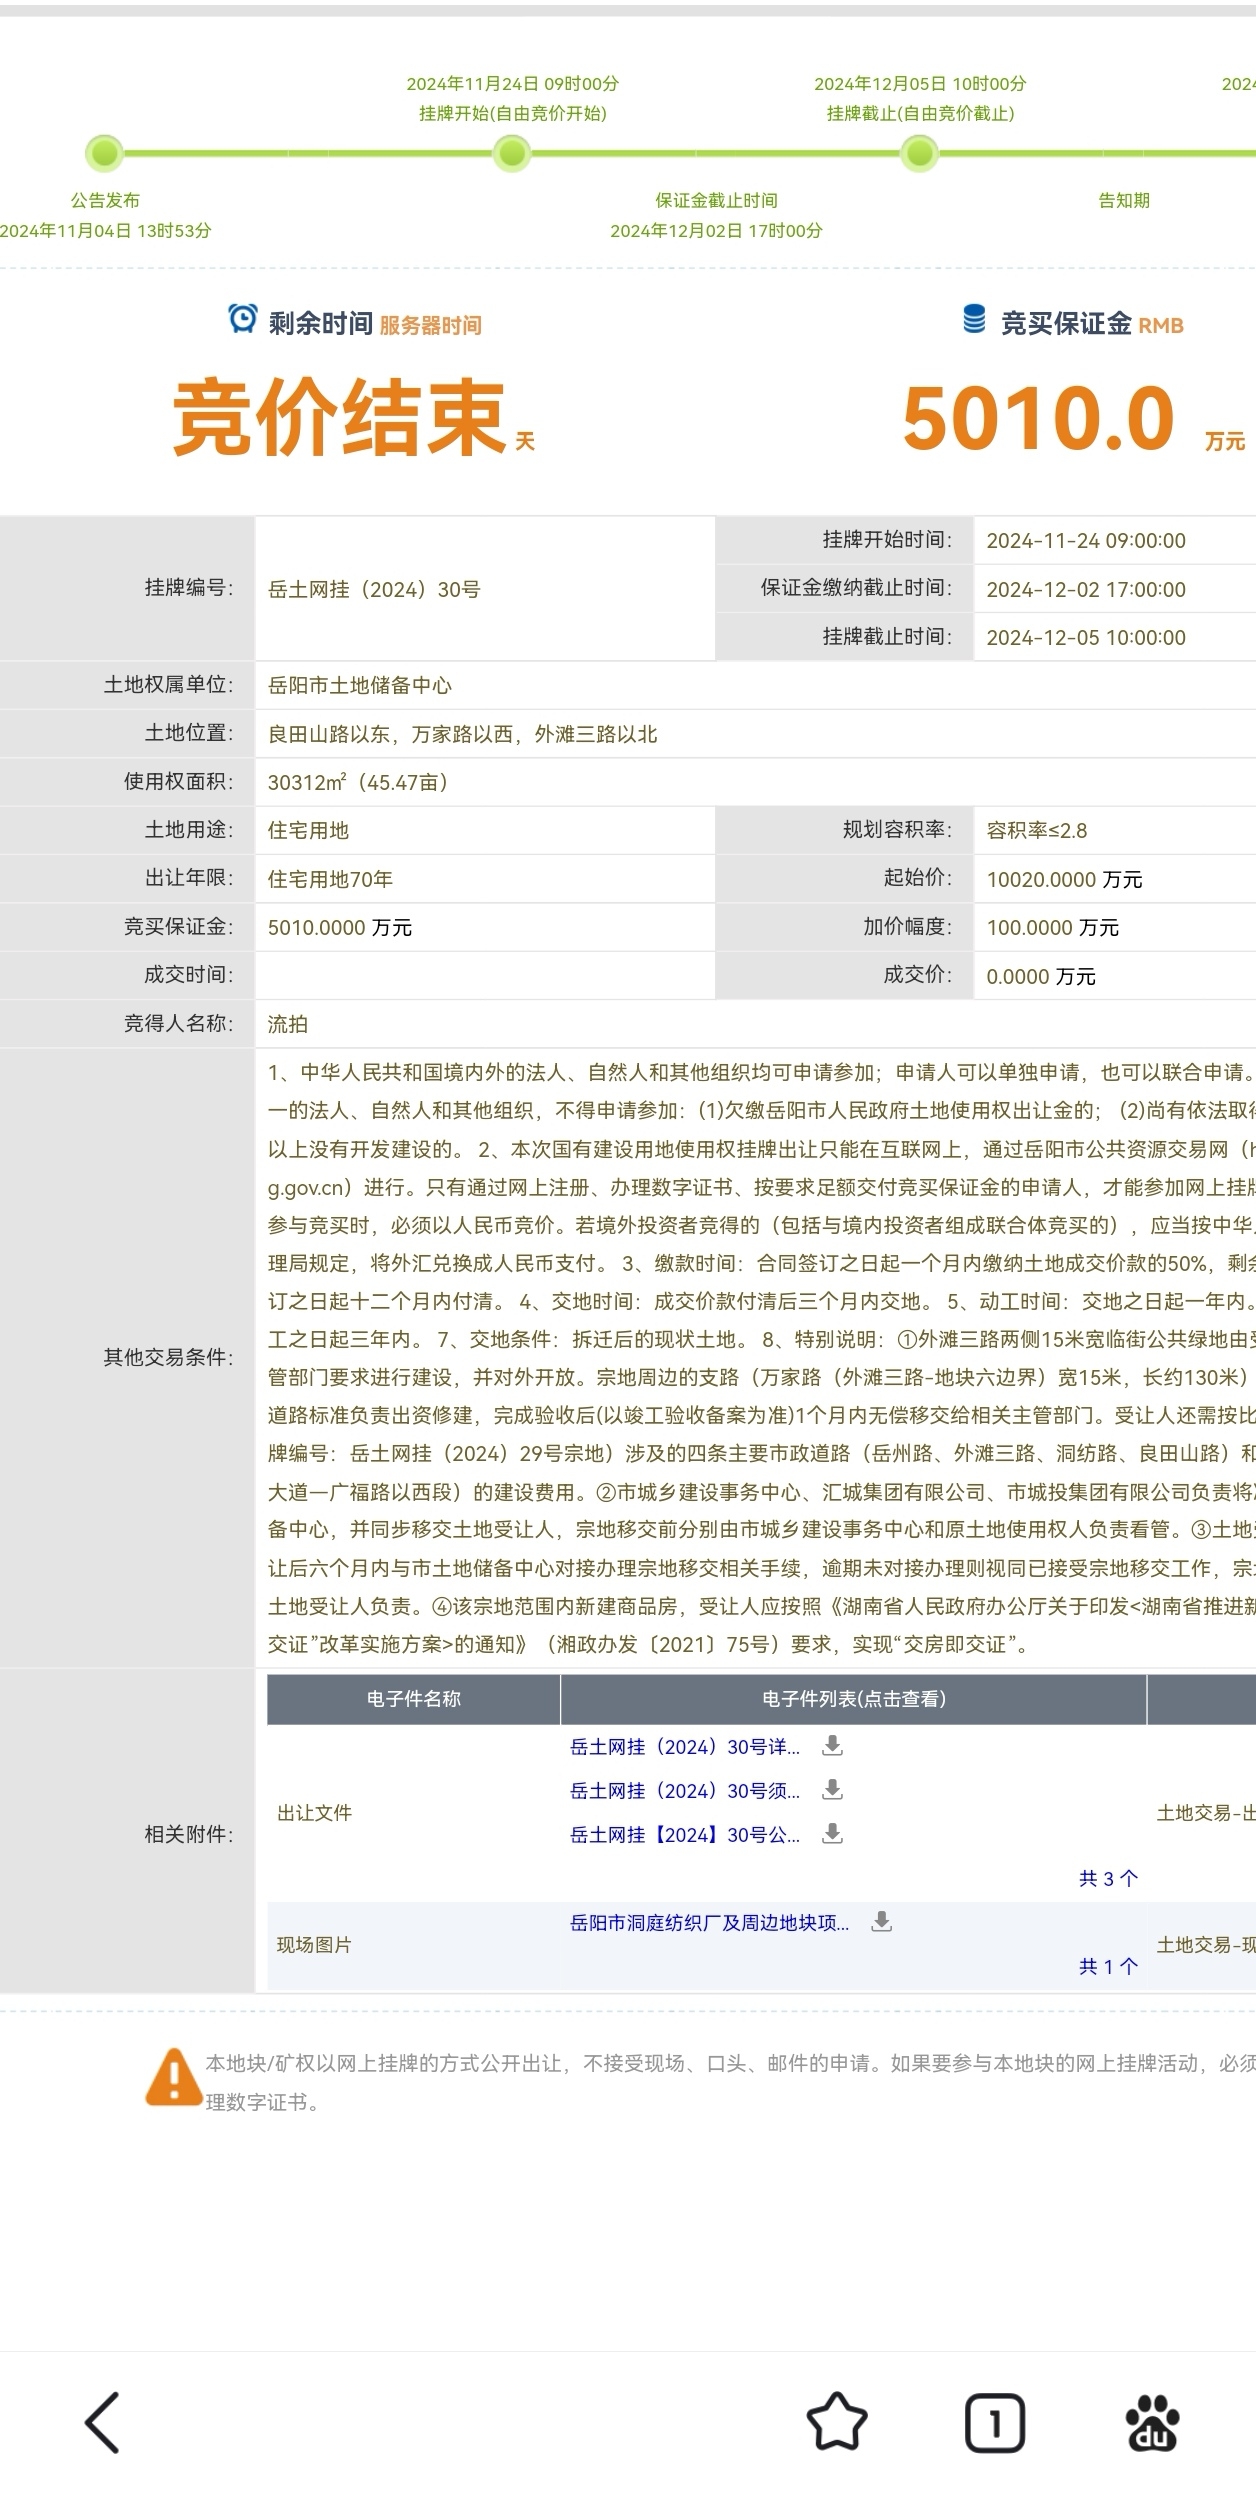The height and width of the screenshot is (2496, 1256).
Task: Click the 告知期 timeline label
Action: [x=1124, y=200]
